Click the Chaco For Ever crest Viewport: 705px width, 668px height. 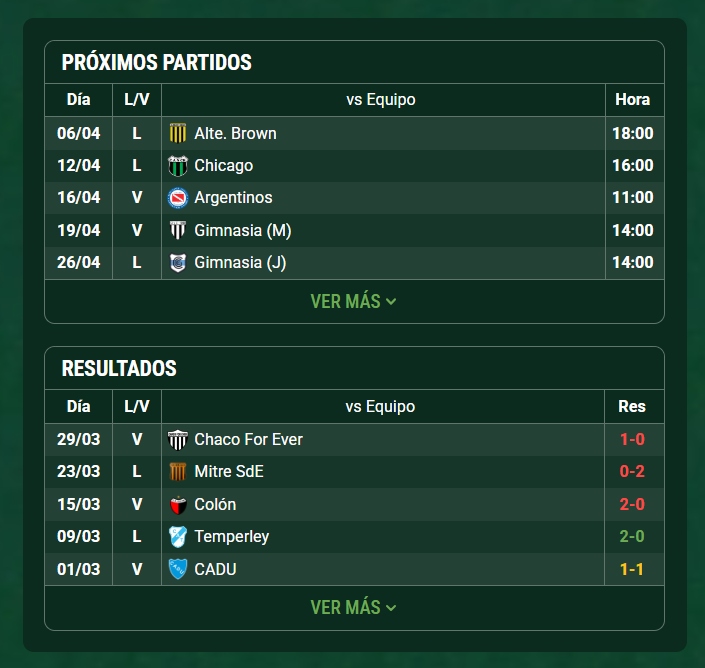[178, 440]
